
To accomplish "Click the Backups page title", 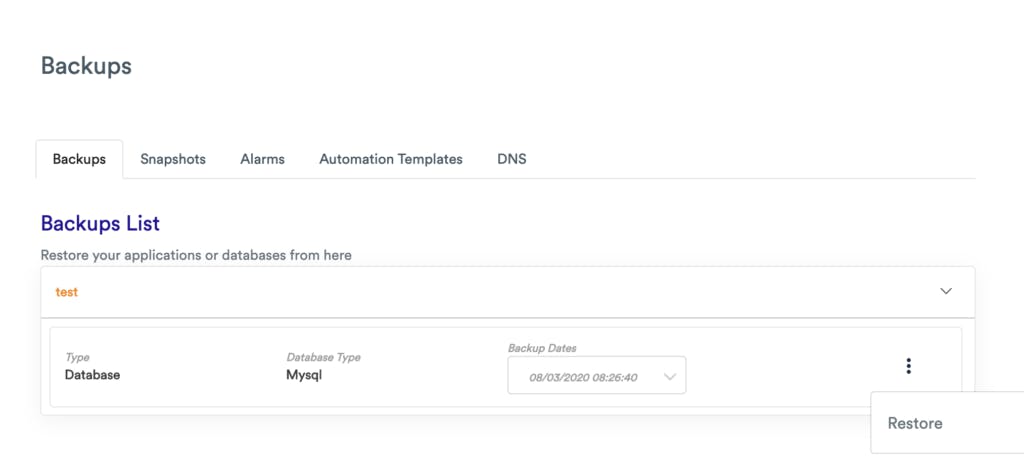I will [x=86, y=66].
